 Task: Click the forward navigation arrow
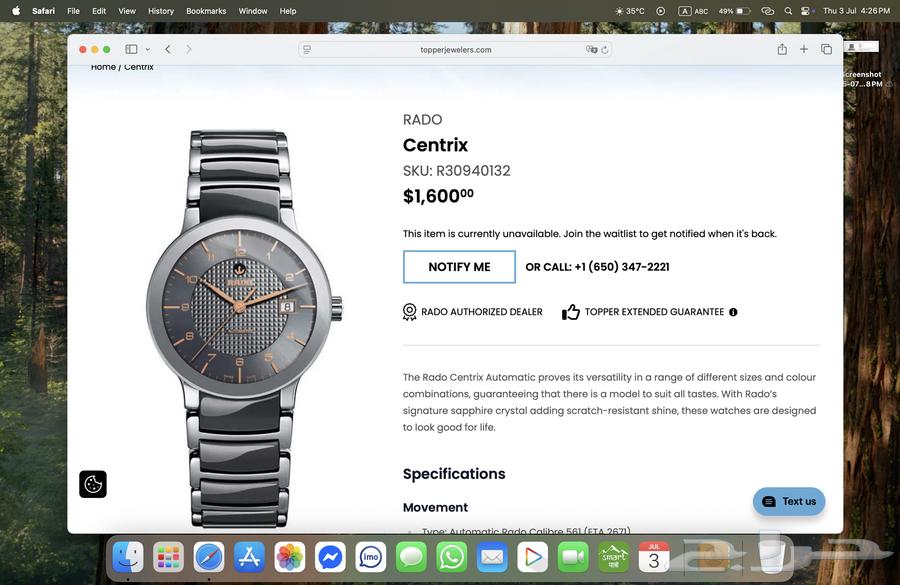(188, 49)
